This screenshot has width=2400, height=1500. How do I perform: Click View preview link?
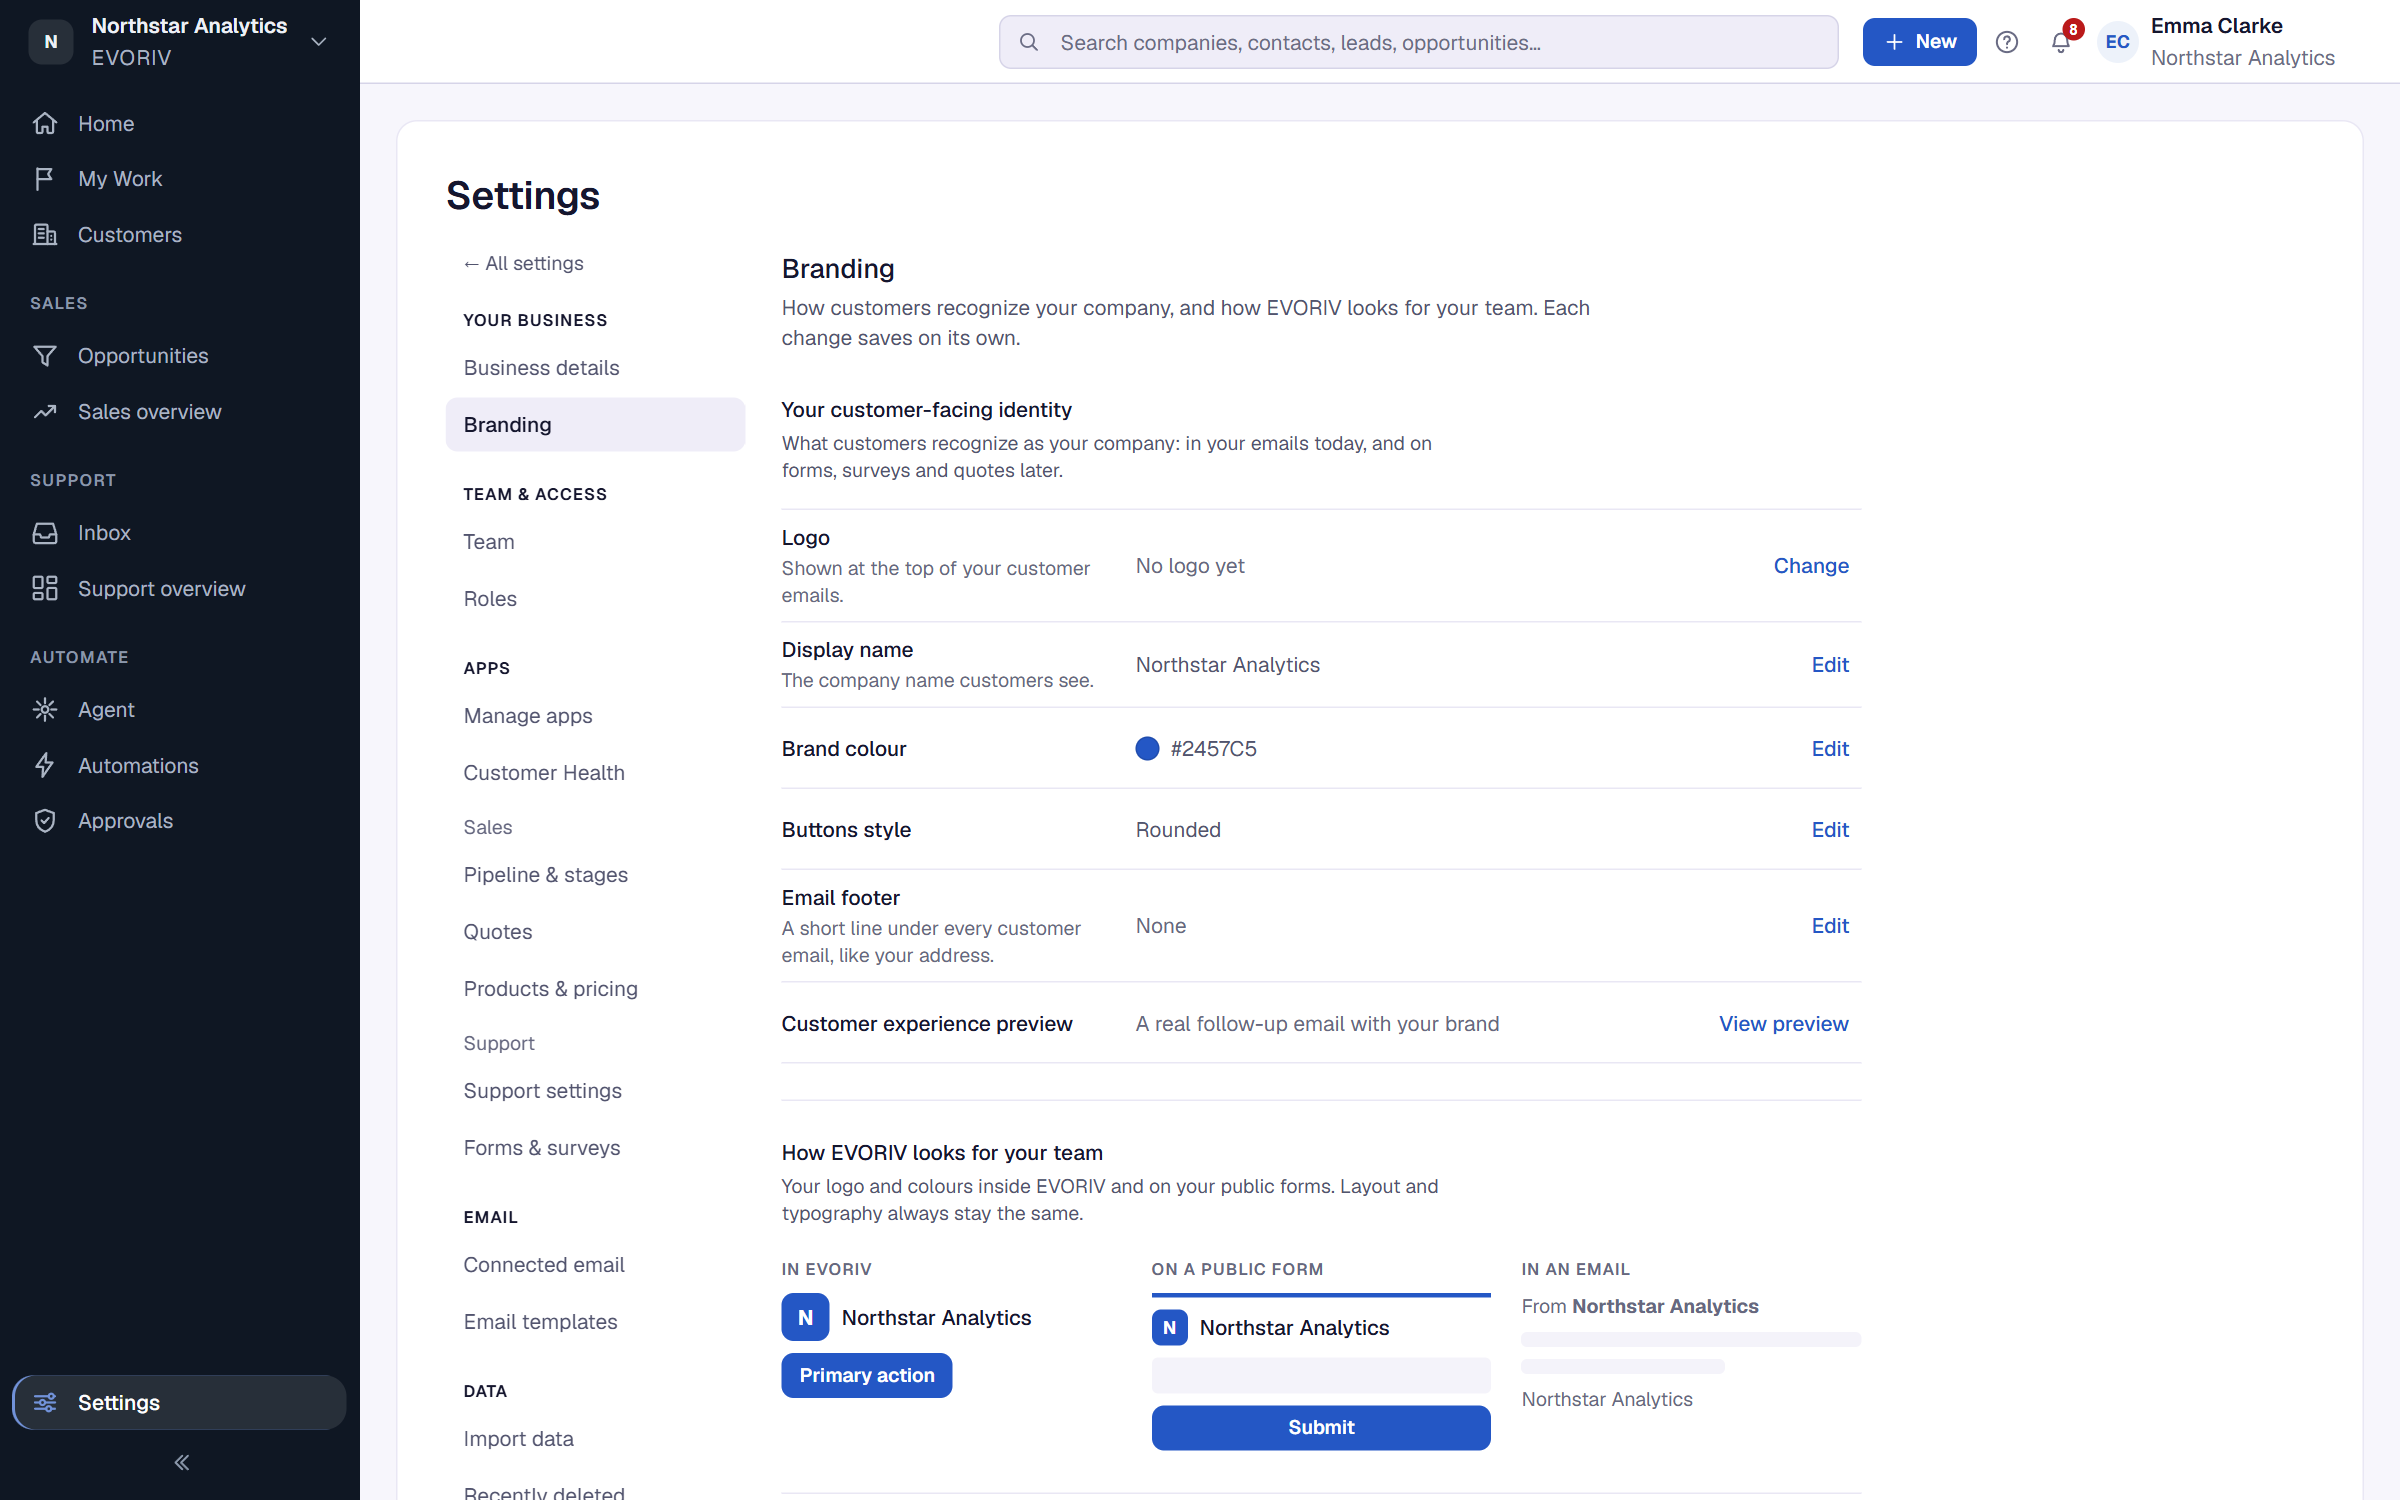[1783, 1024]
